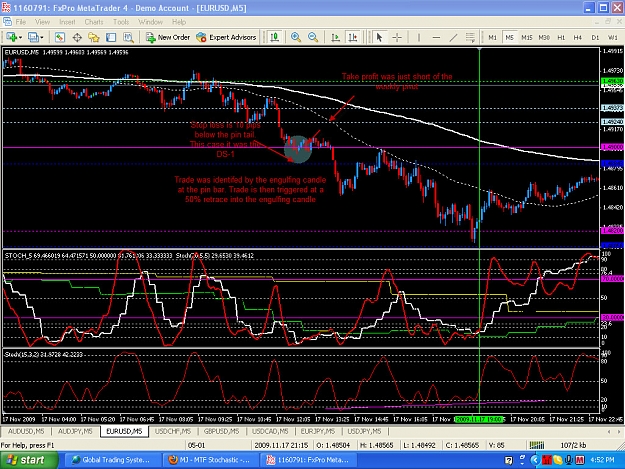Viewport: 625px width, 469px height.
Task: Switch to the M30 timeframe
Action: coord(544,37)
